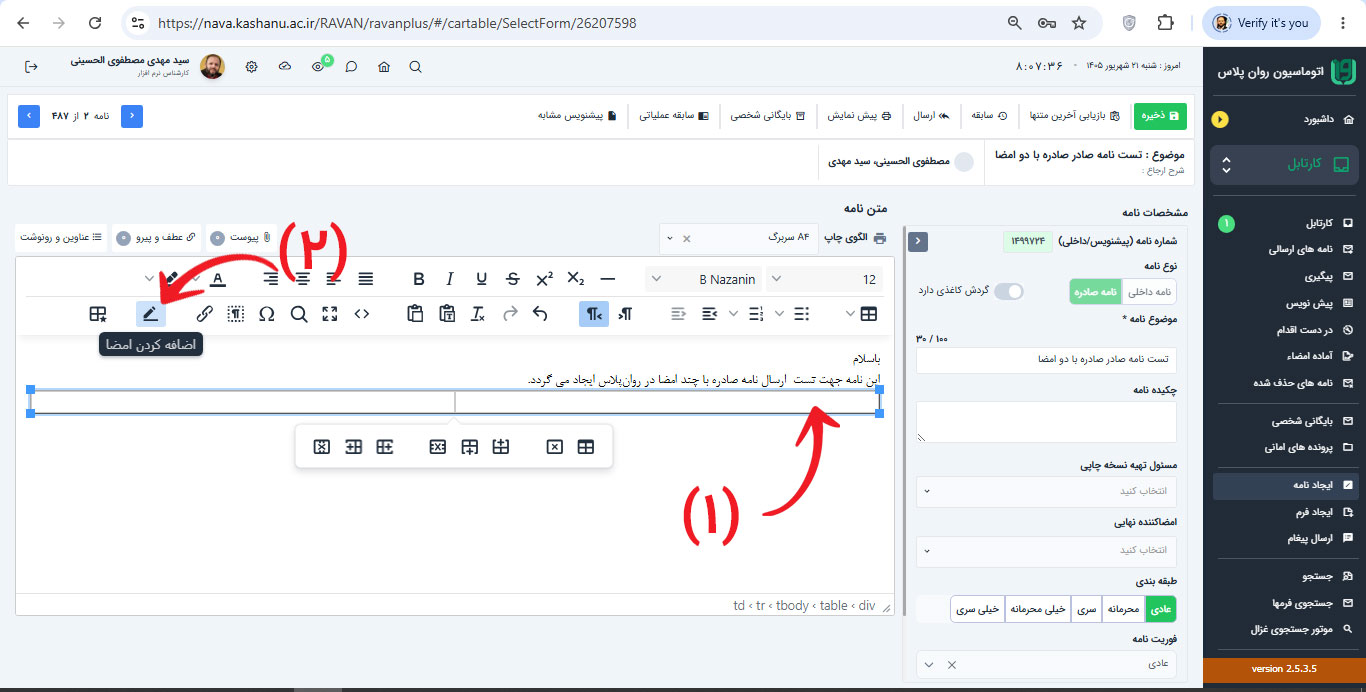This screenshot has height=692, width=1366.
Task: Select 'نامه داخلی' letter type option
Action: (x=1151, y=291)
